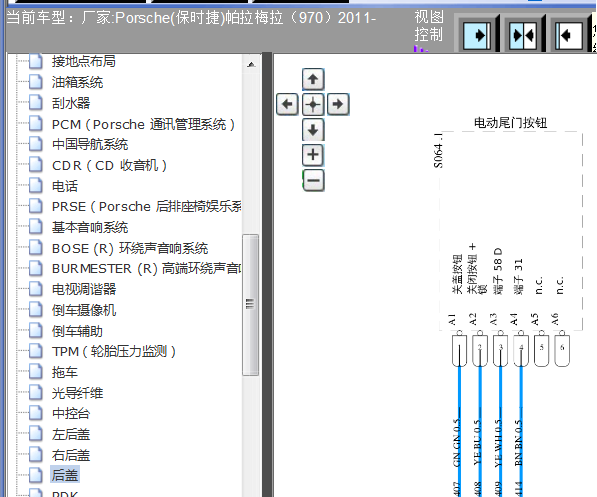Viewport: 597px width, 497px height.
Task: Open 光导纤维 in the tree
Action: (77, 393)
